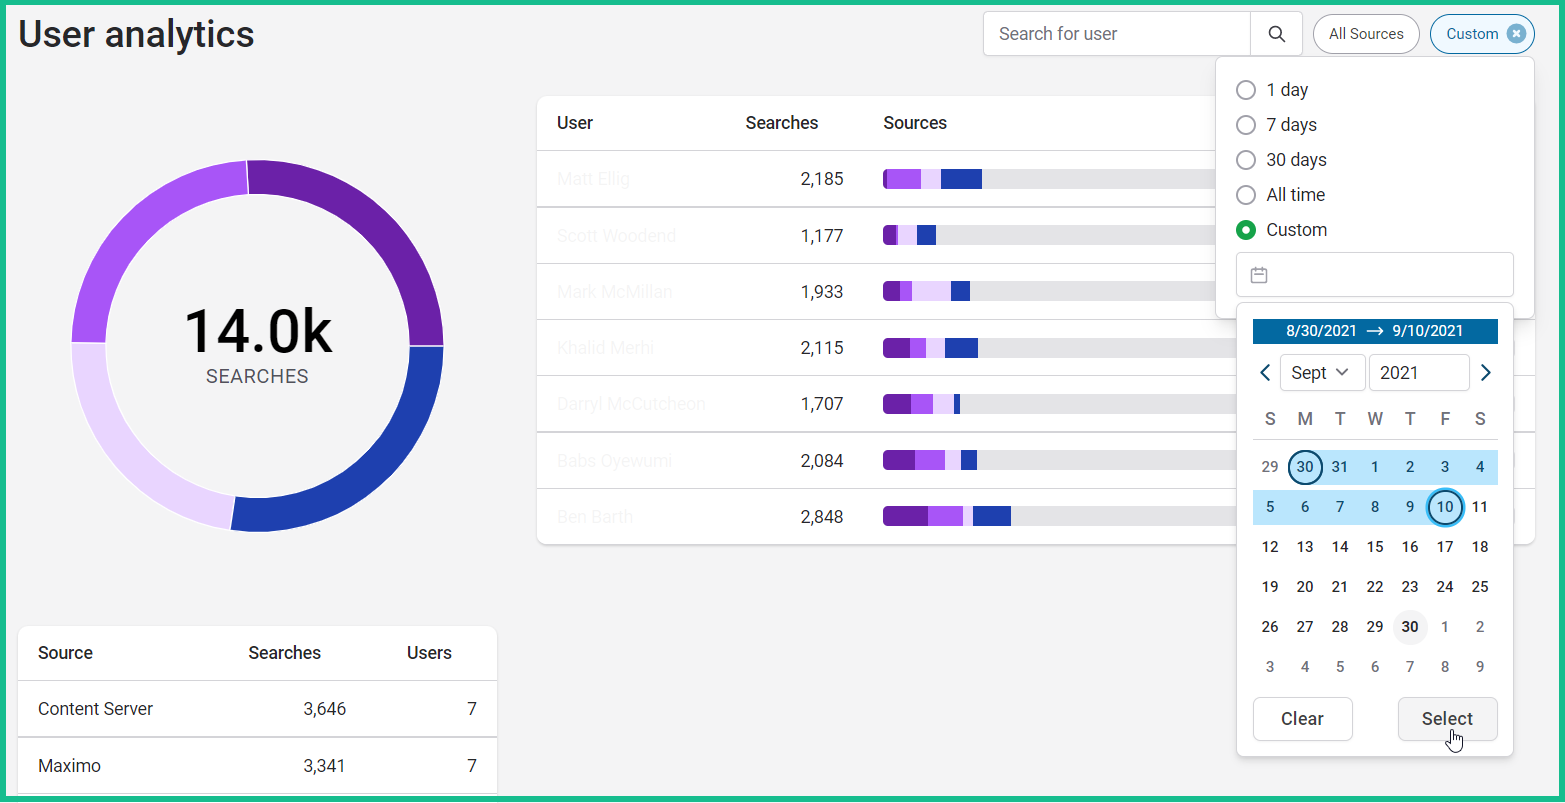Image resolution: width=1565 pixels, height=803 pixels.
Task: Click the 2021 year field
Action: 1419,372
